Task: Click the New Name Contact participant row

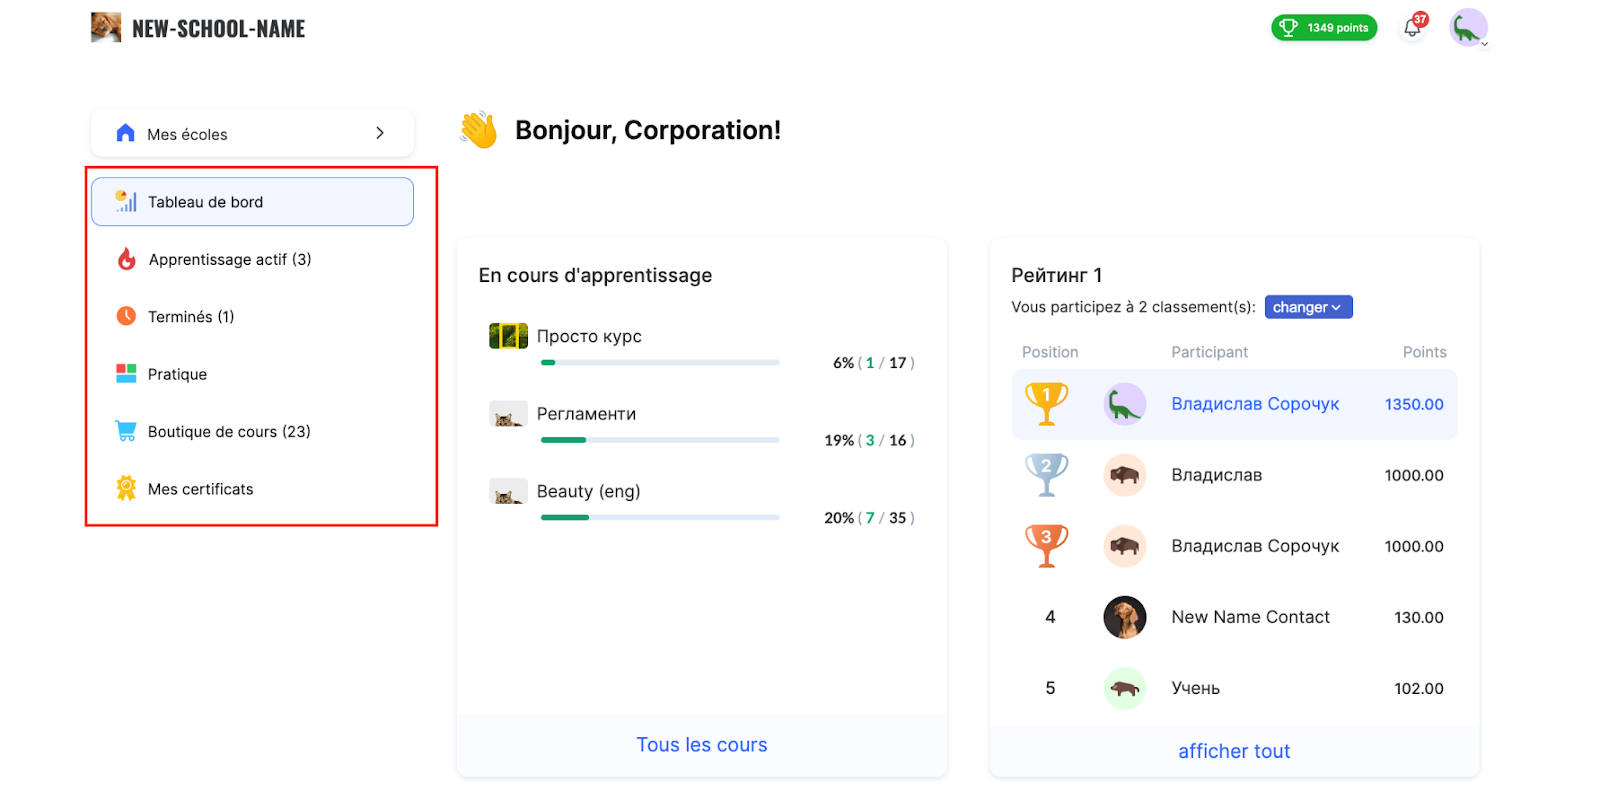Action: point(1250,617)
